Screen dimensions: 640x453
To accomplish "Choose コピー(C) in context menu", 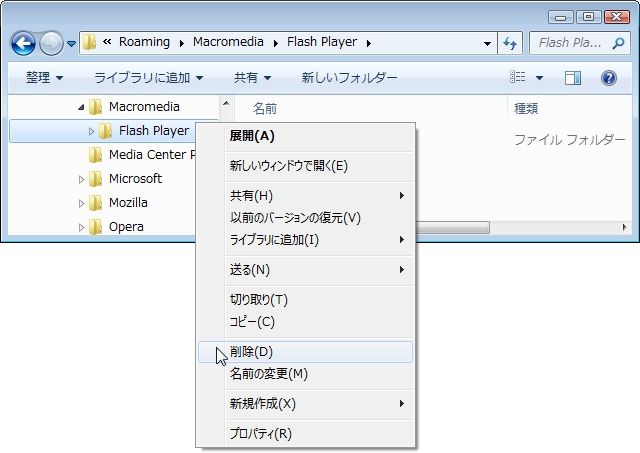I will pos(305,322).
